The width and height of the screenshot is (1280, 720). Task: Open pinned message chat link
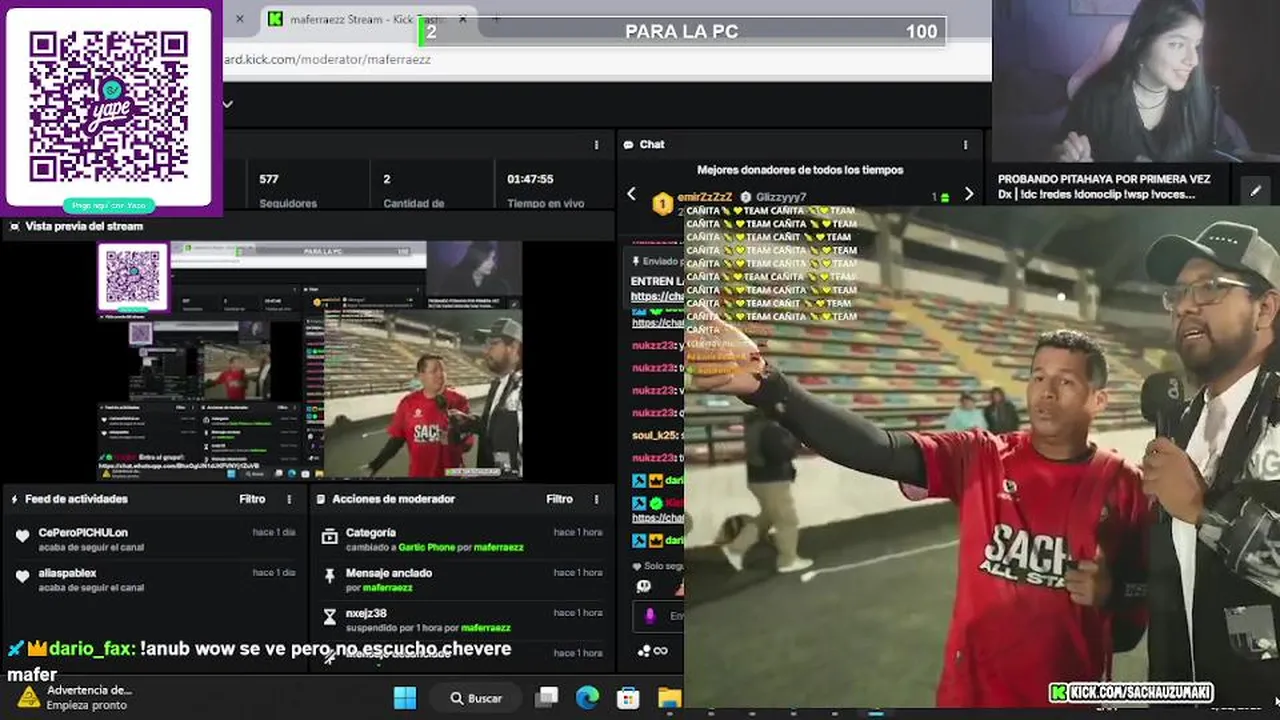point(657,297)
